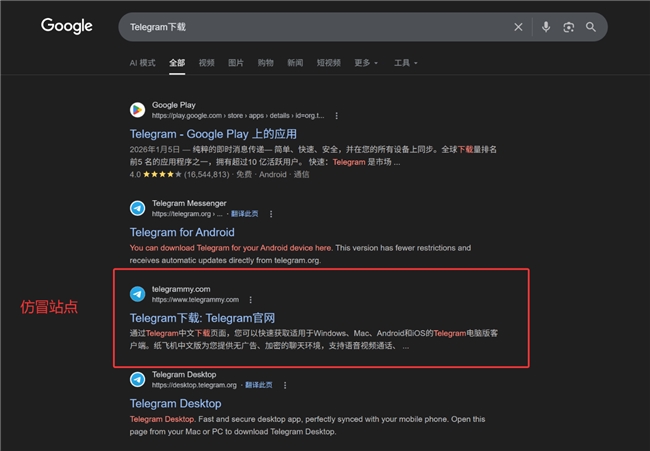Click 翻译此页 next to Telegram Messenger
Screen dimensions: 650x451
click(244, 213)
